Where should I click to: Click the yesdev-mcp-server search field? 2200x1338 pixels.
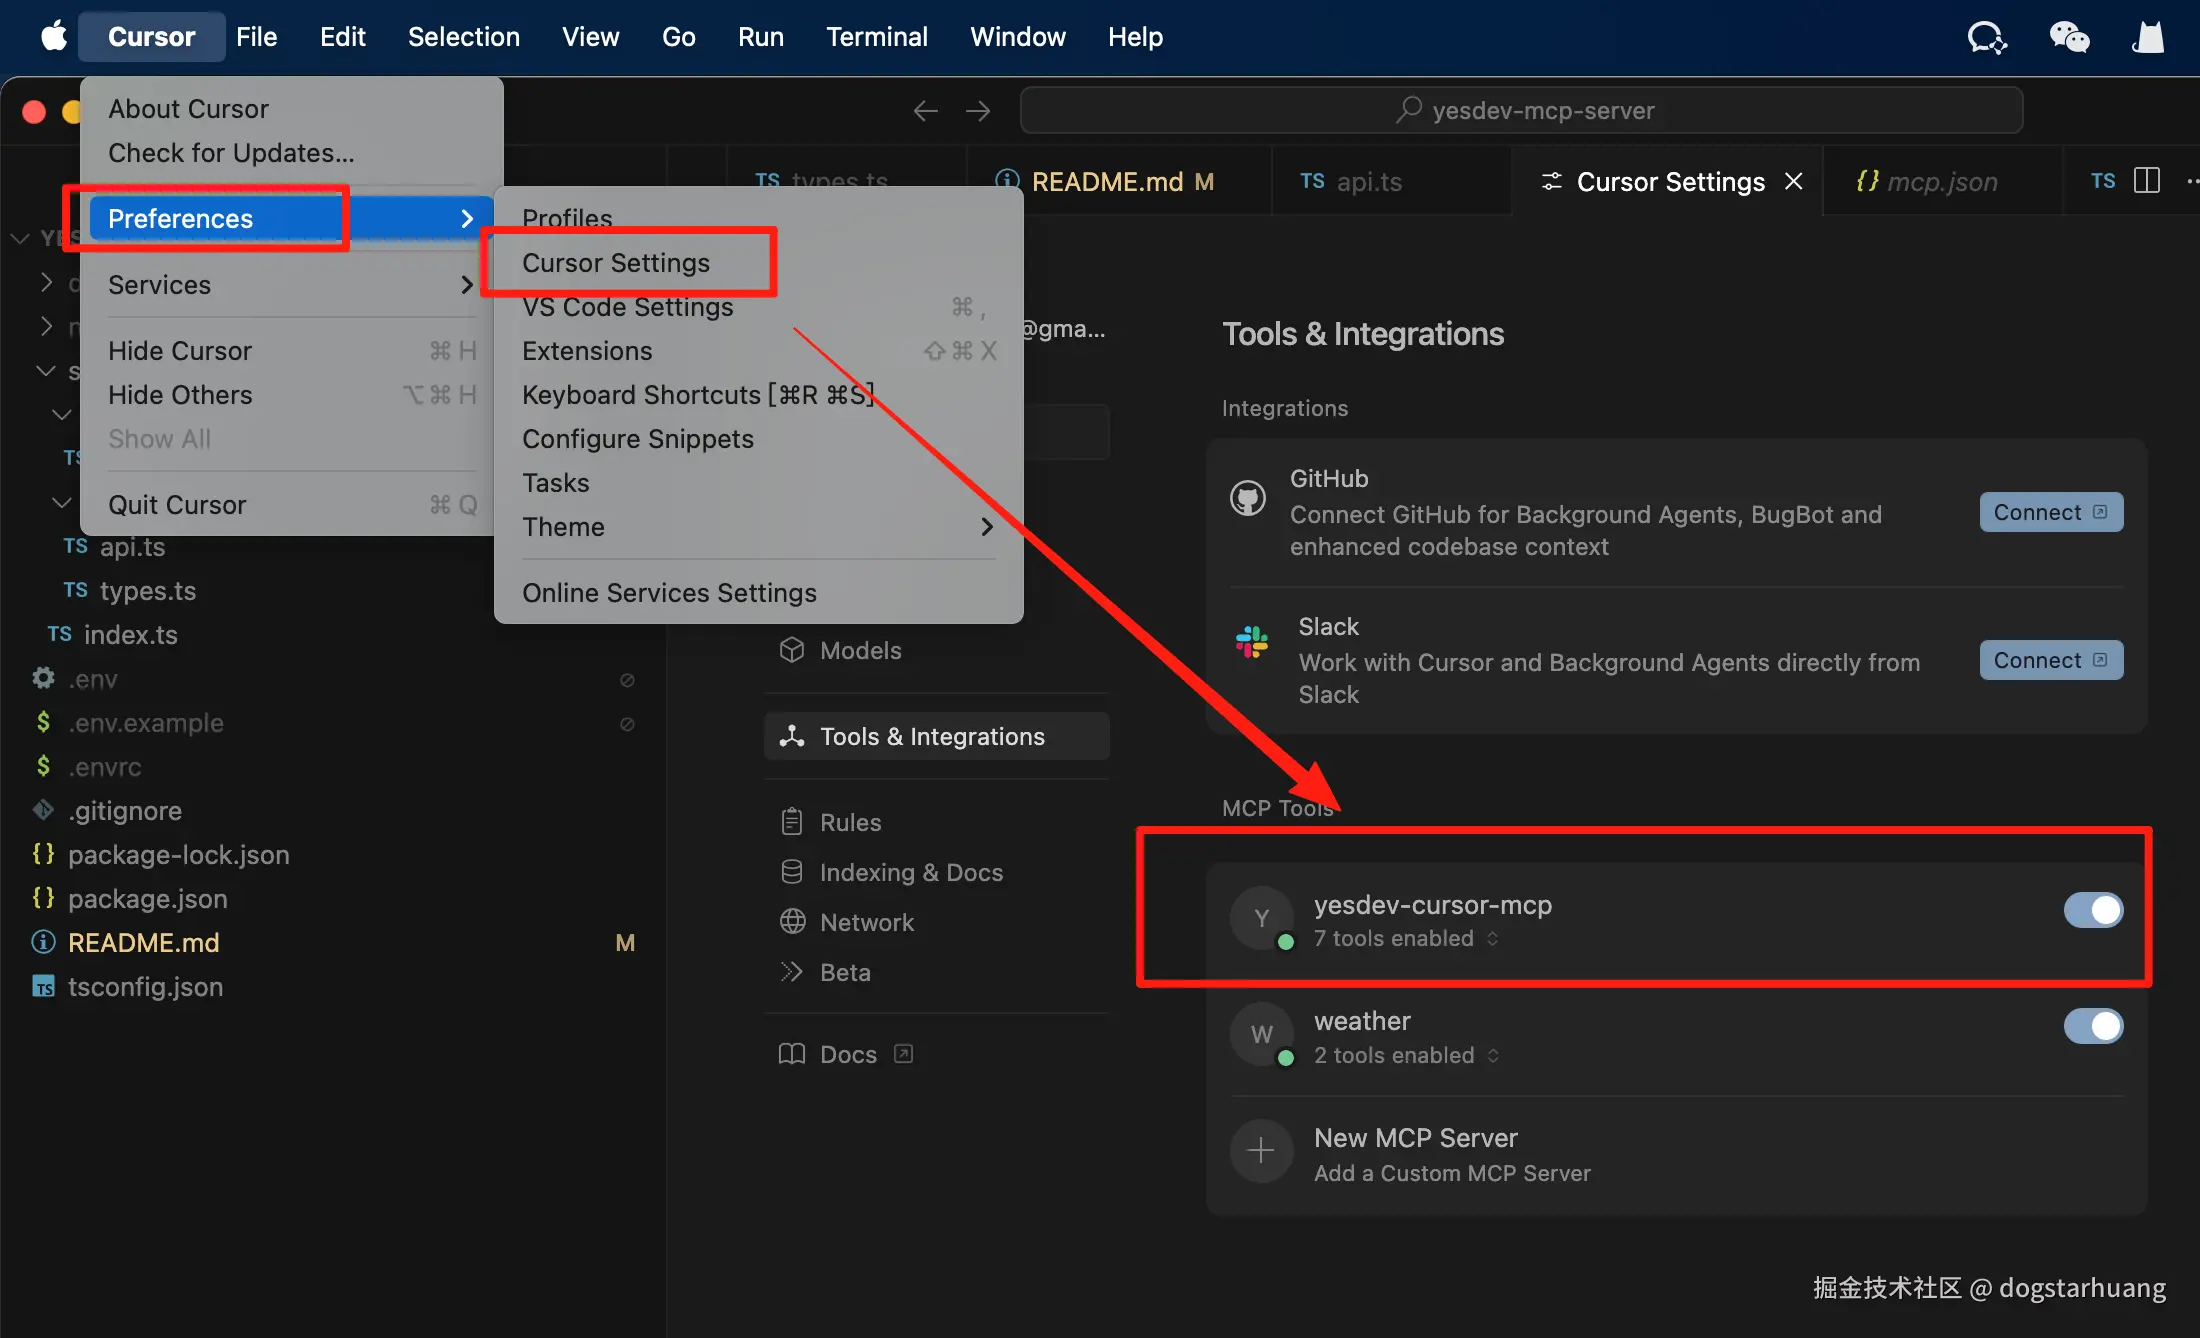pos(1521,111)
